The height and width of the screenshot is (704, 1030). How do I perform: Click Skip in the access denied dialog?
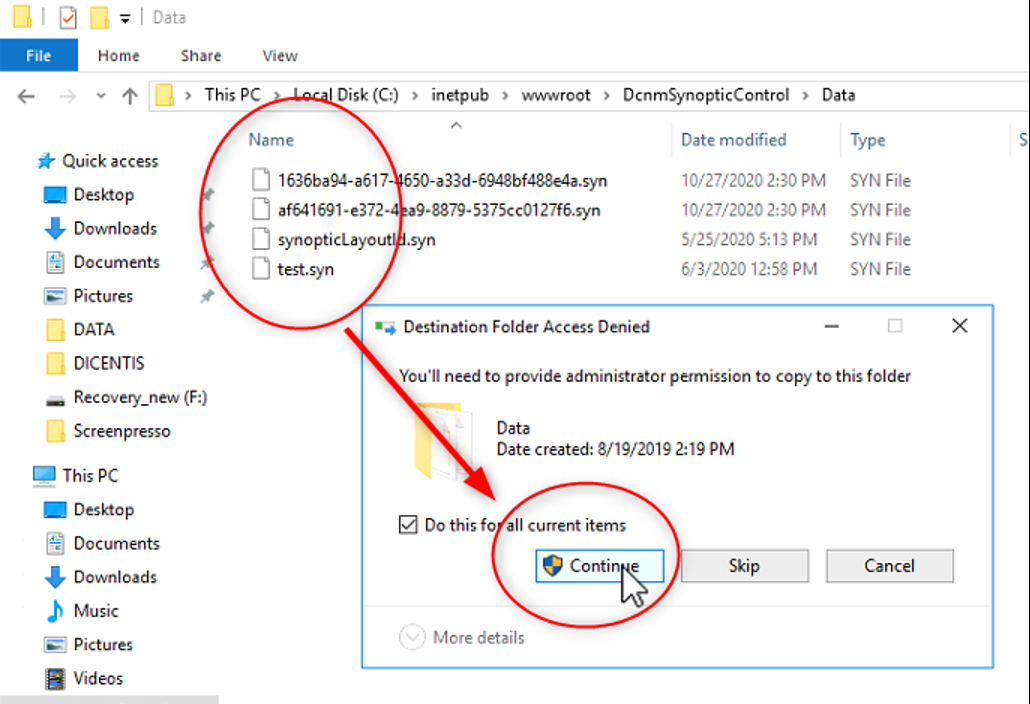pos(744,566)
